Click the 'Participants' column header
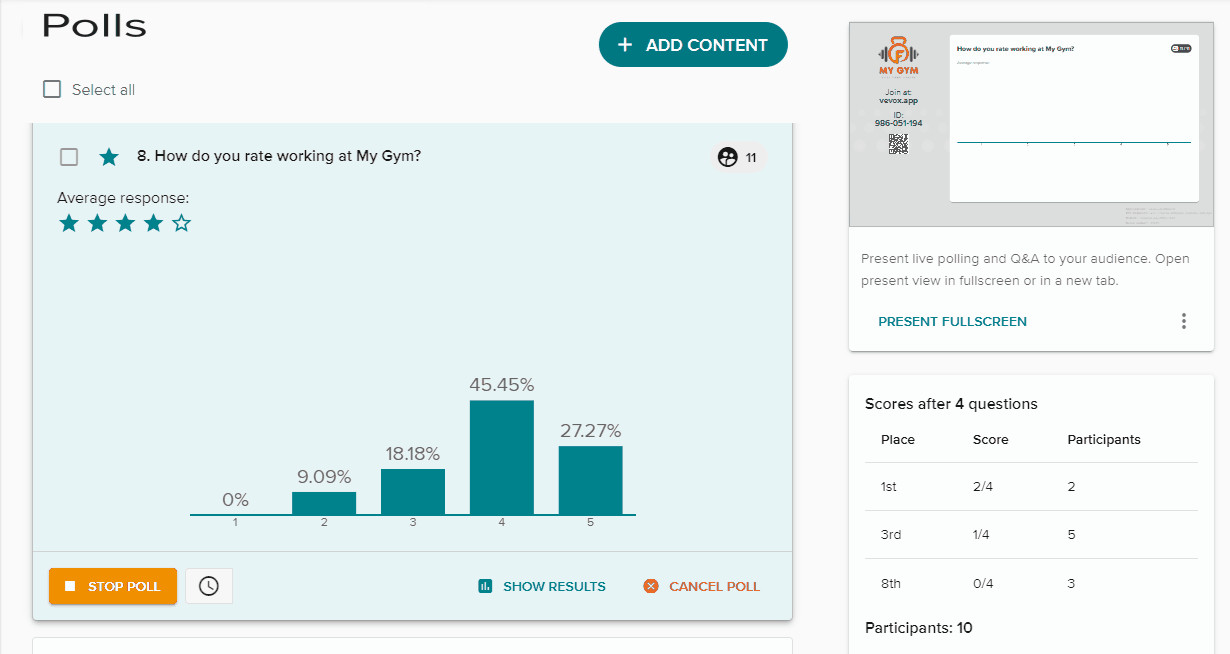Screen dimensions: 1230x654 (1104, 439)
